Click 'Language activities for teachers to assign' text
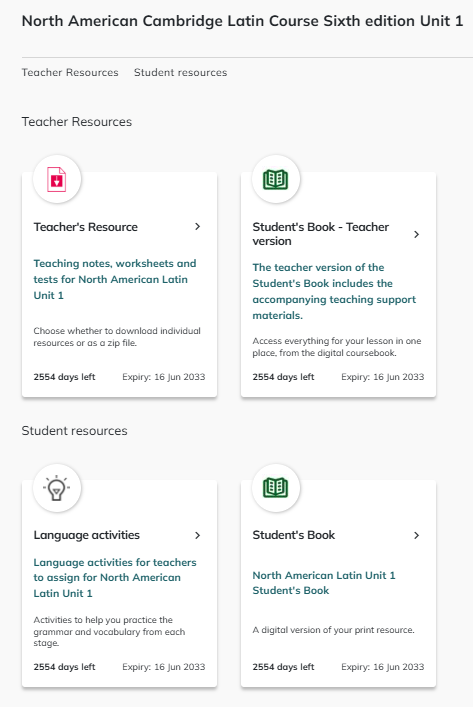This screenshot has height=707, width=473. tap(115, 578)
